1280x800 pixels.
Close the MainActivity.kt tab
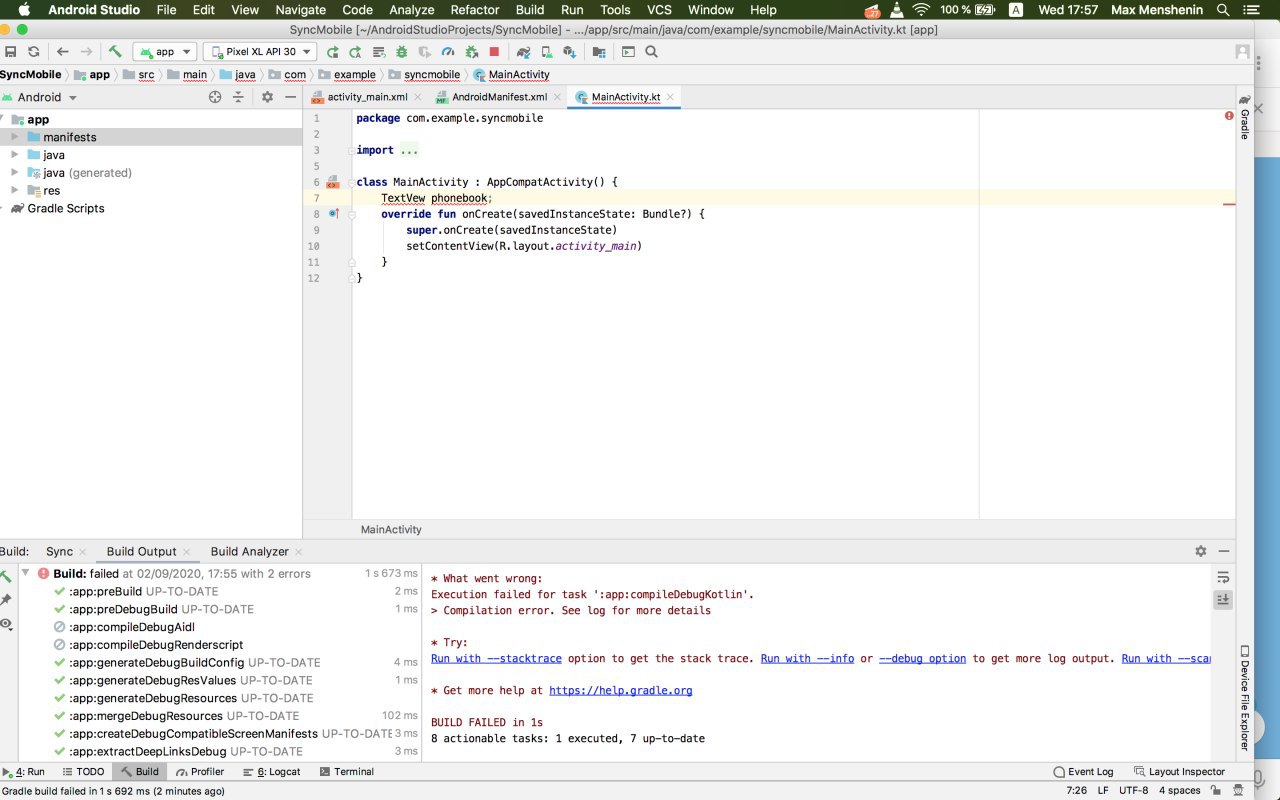671,97
